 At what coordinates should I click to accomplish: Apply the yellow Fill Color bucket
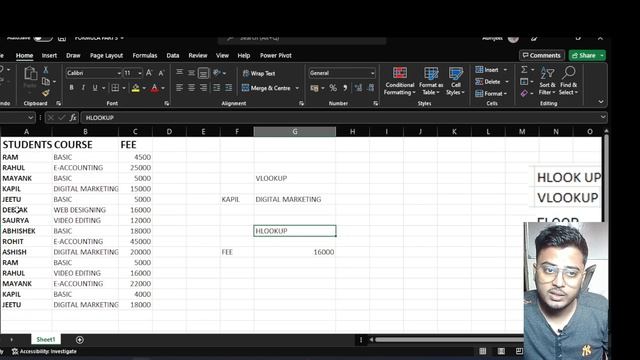pos(136,88)
